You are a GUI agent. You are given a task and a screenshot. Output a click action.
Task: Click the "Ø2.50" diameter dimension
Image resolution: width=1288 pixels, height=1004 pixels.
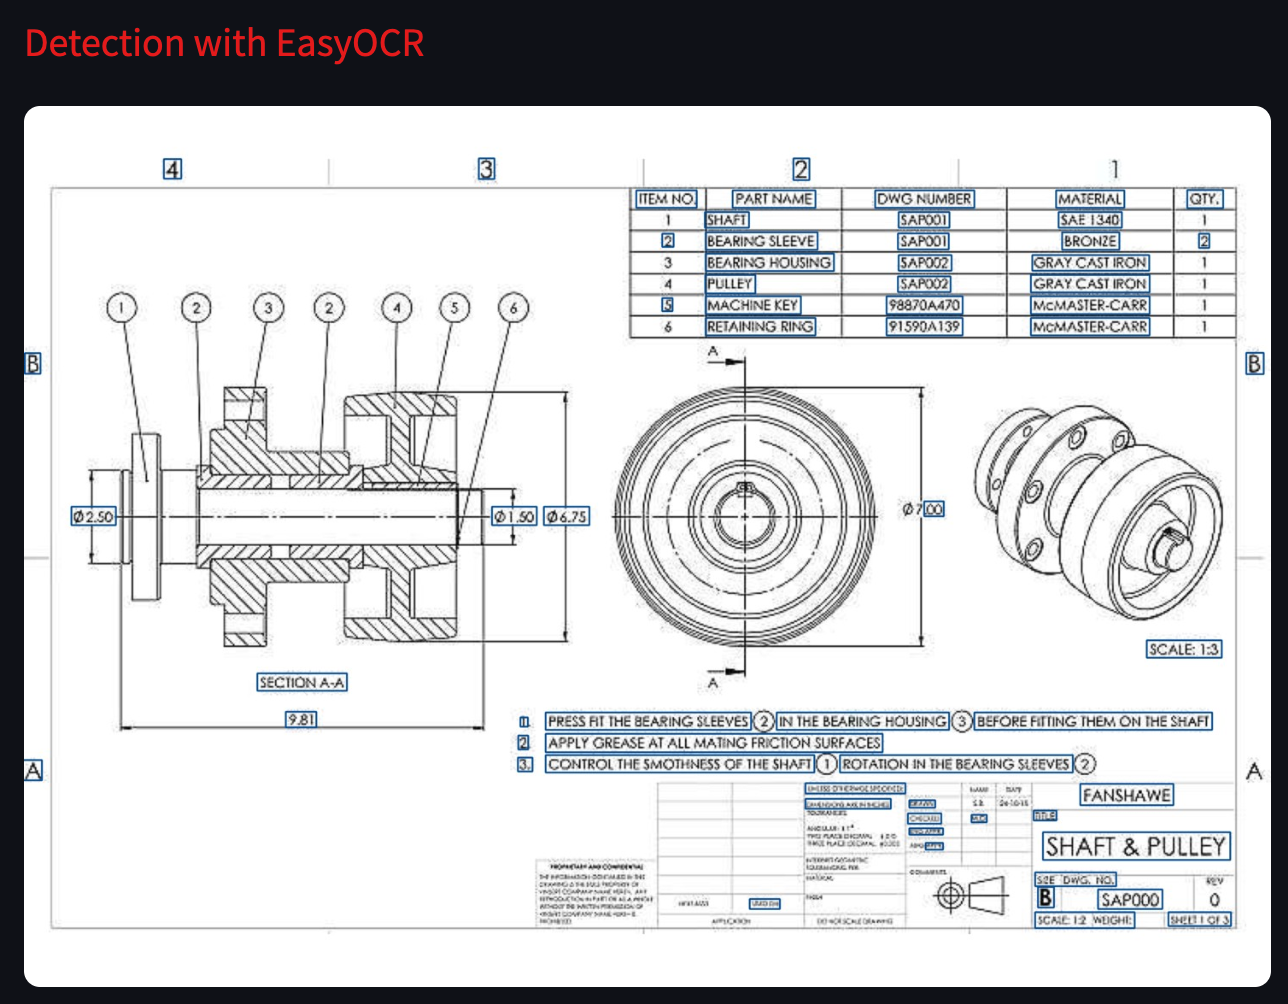pyautogui.click(x=93, y=516)
